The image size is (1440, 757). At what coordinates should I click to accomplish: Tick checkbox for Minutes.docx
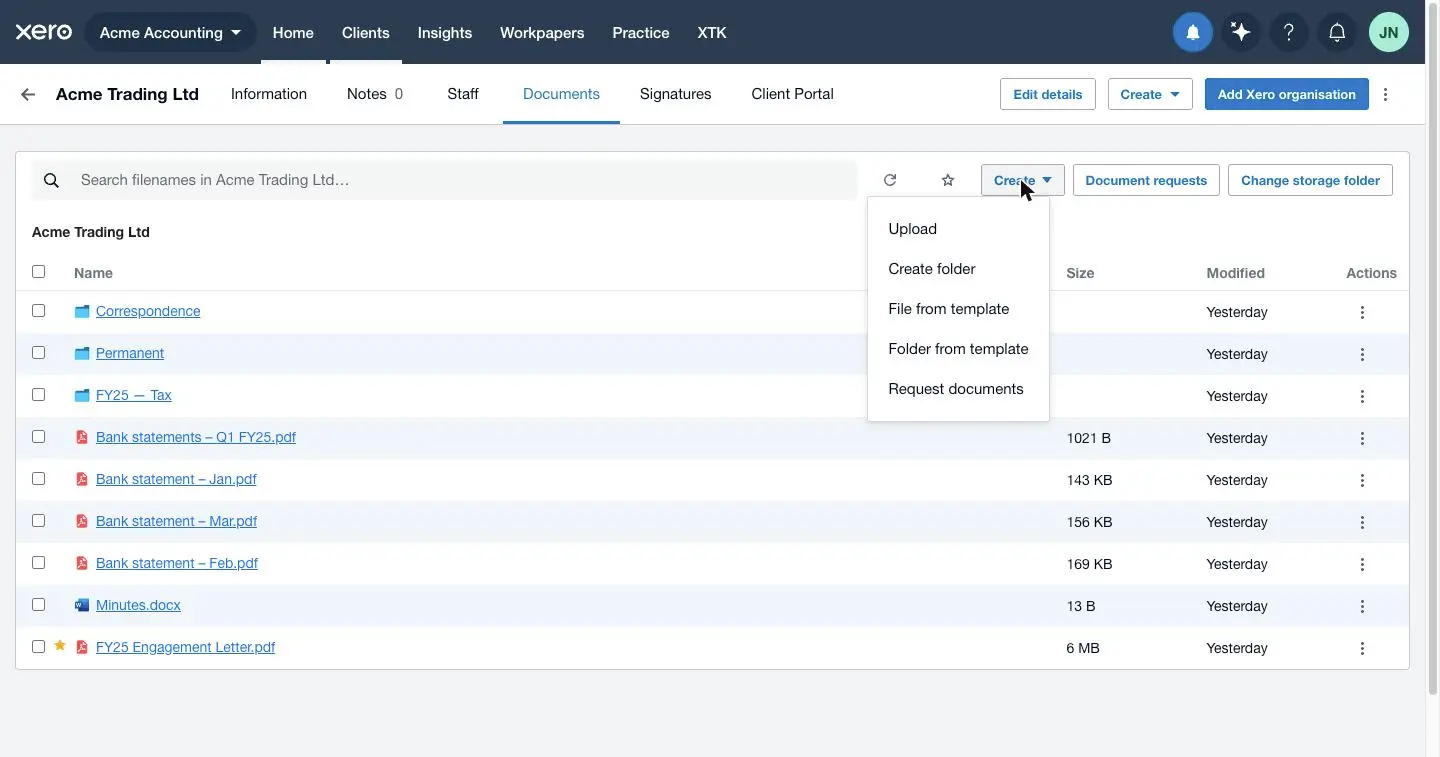(x=39, y=605)
